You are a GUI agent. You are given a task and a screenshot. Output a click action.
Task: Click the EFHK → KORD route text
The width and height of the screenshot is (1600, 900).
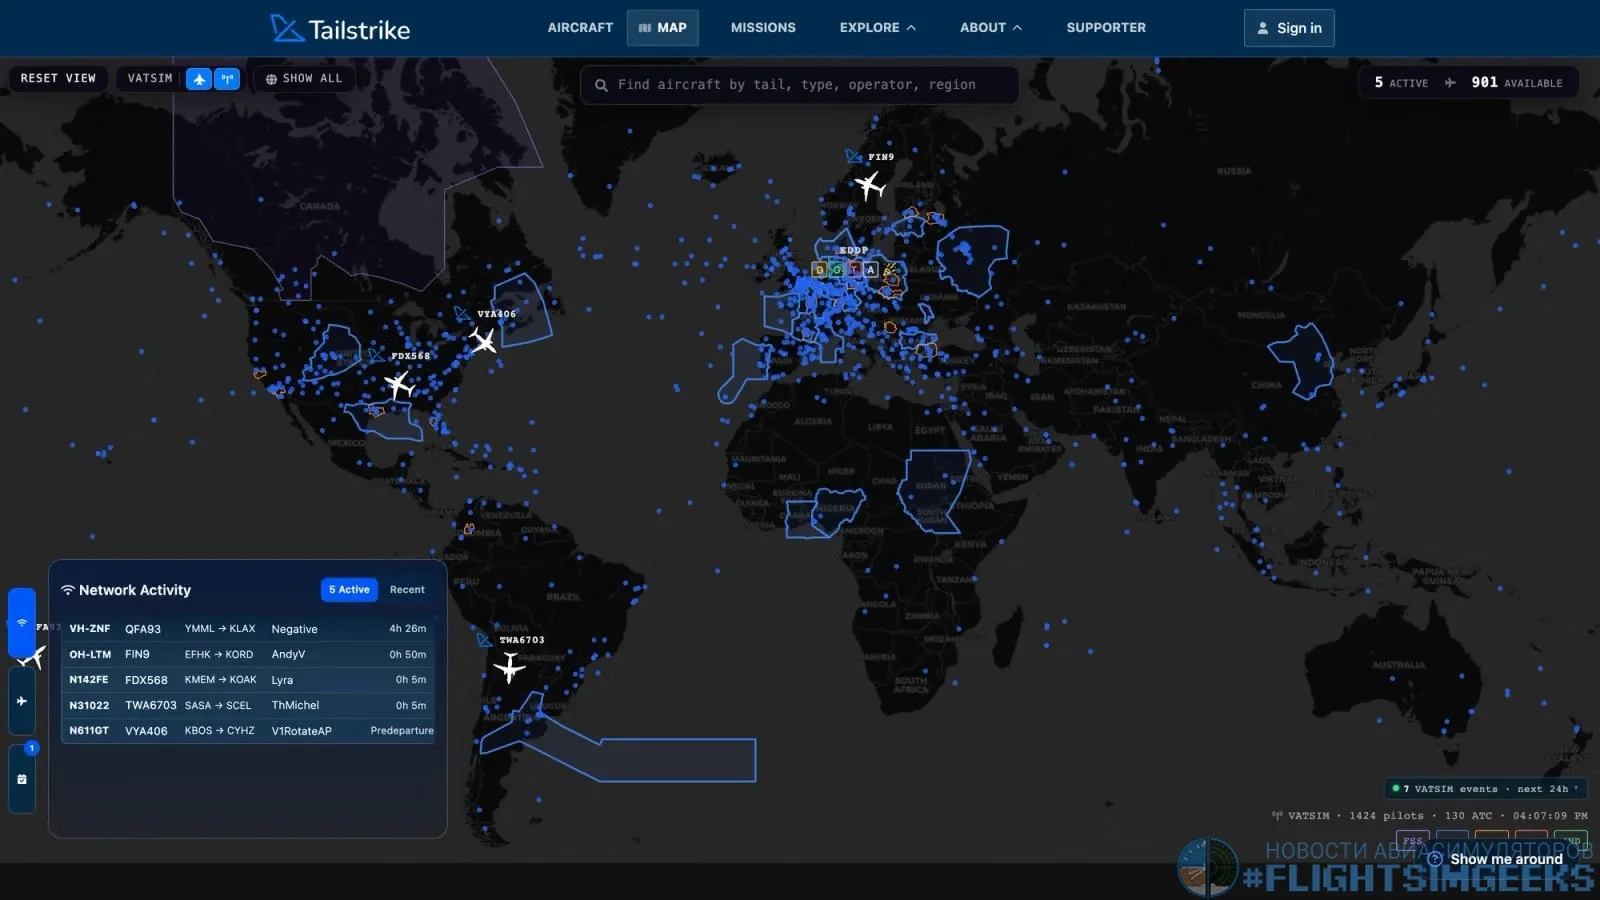(x=219, y=654)
